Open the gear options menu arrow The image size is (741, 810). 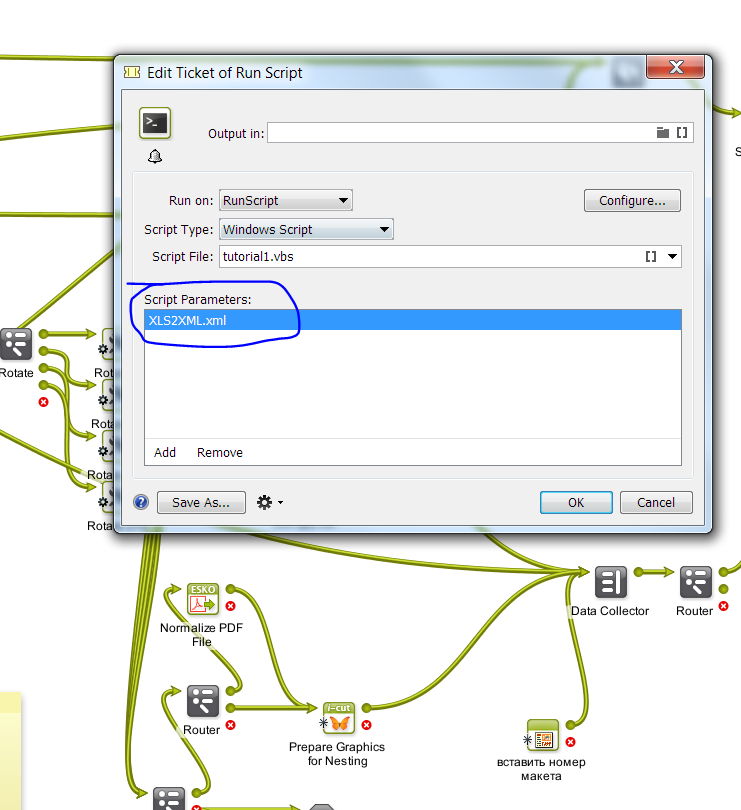click(281, 502)
